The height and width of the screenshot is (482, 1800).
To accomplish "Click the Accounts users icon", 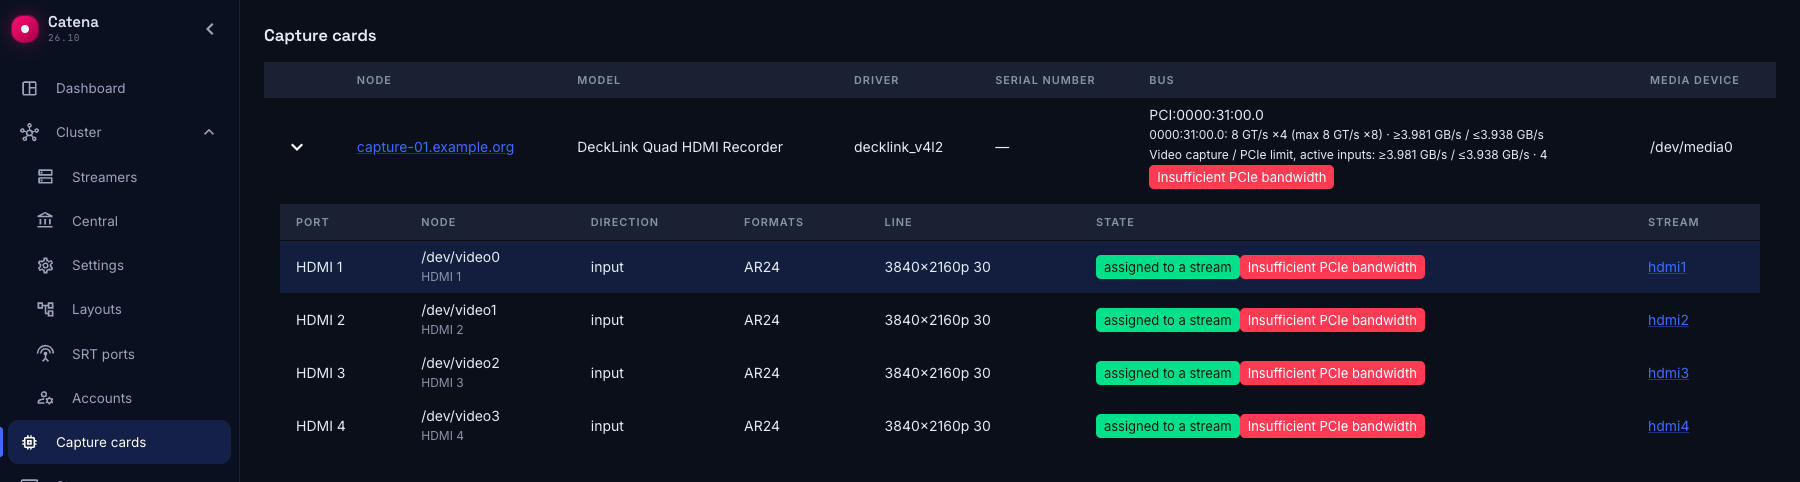I will [x=45, y=398].
